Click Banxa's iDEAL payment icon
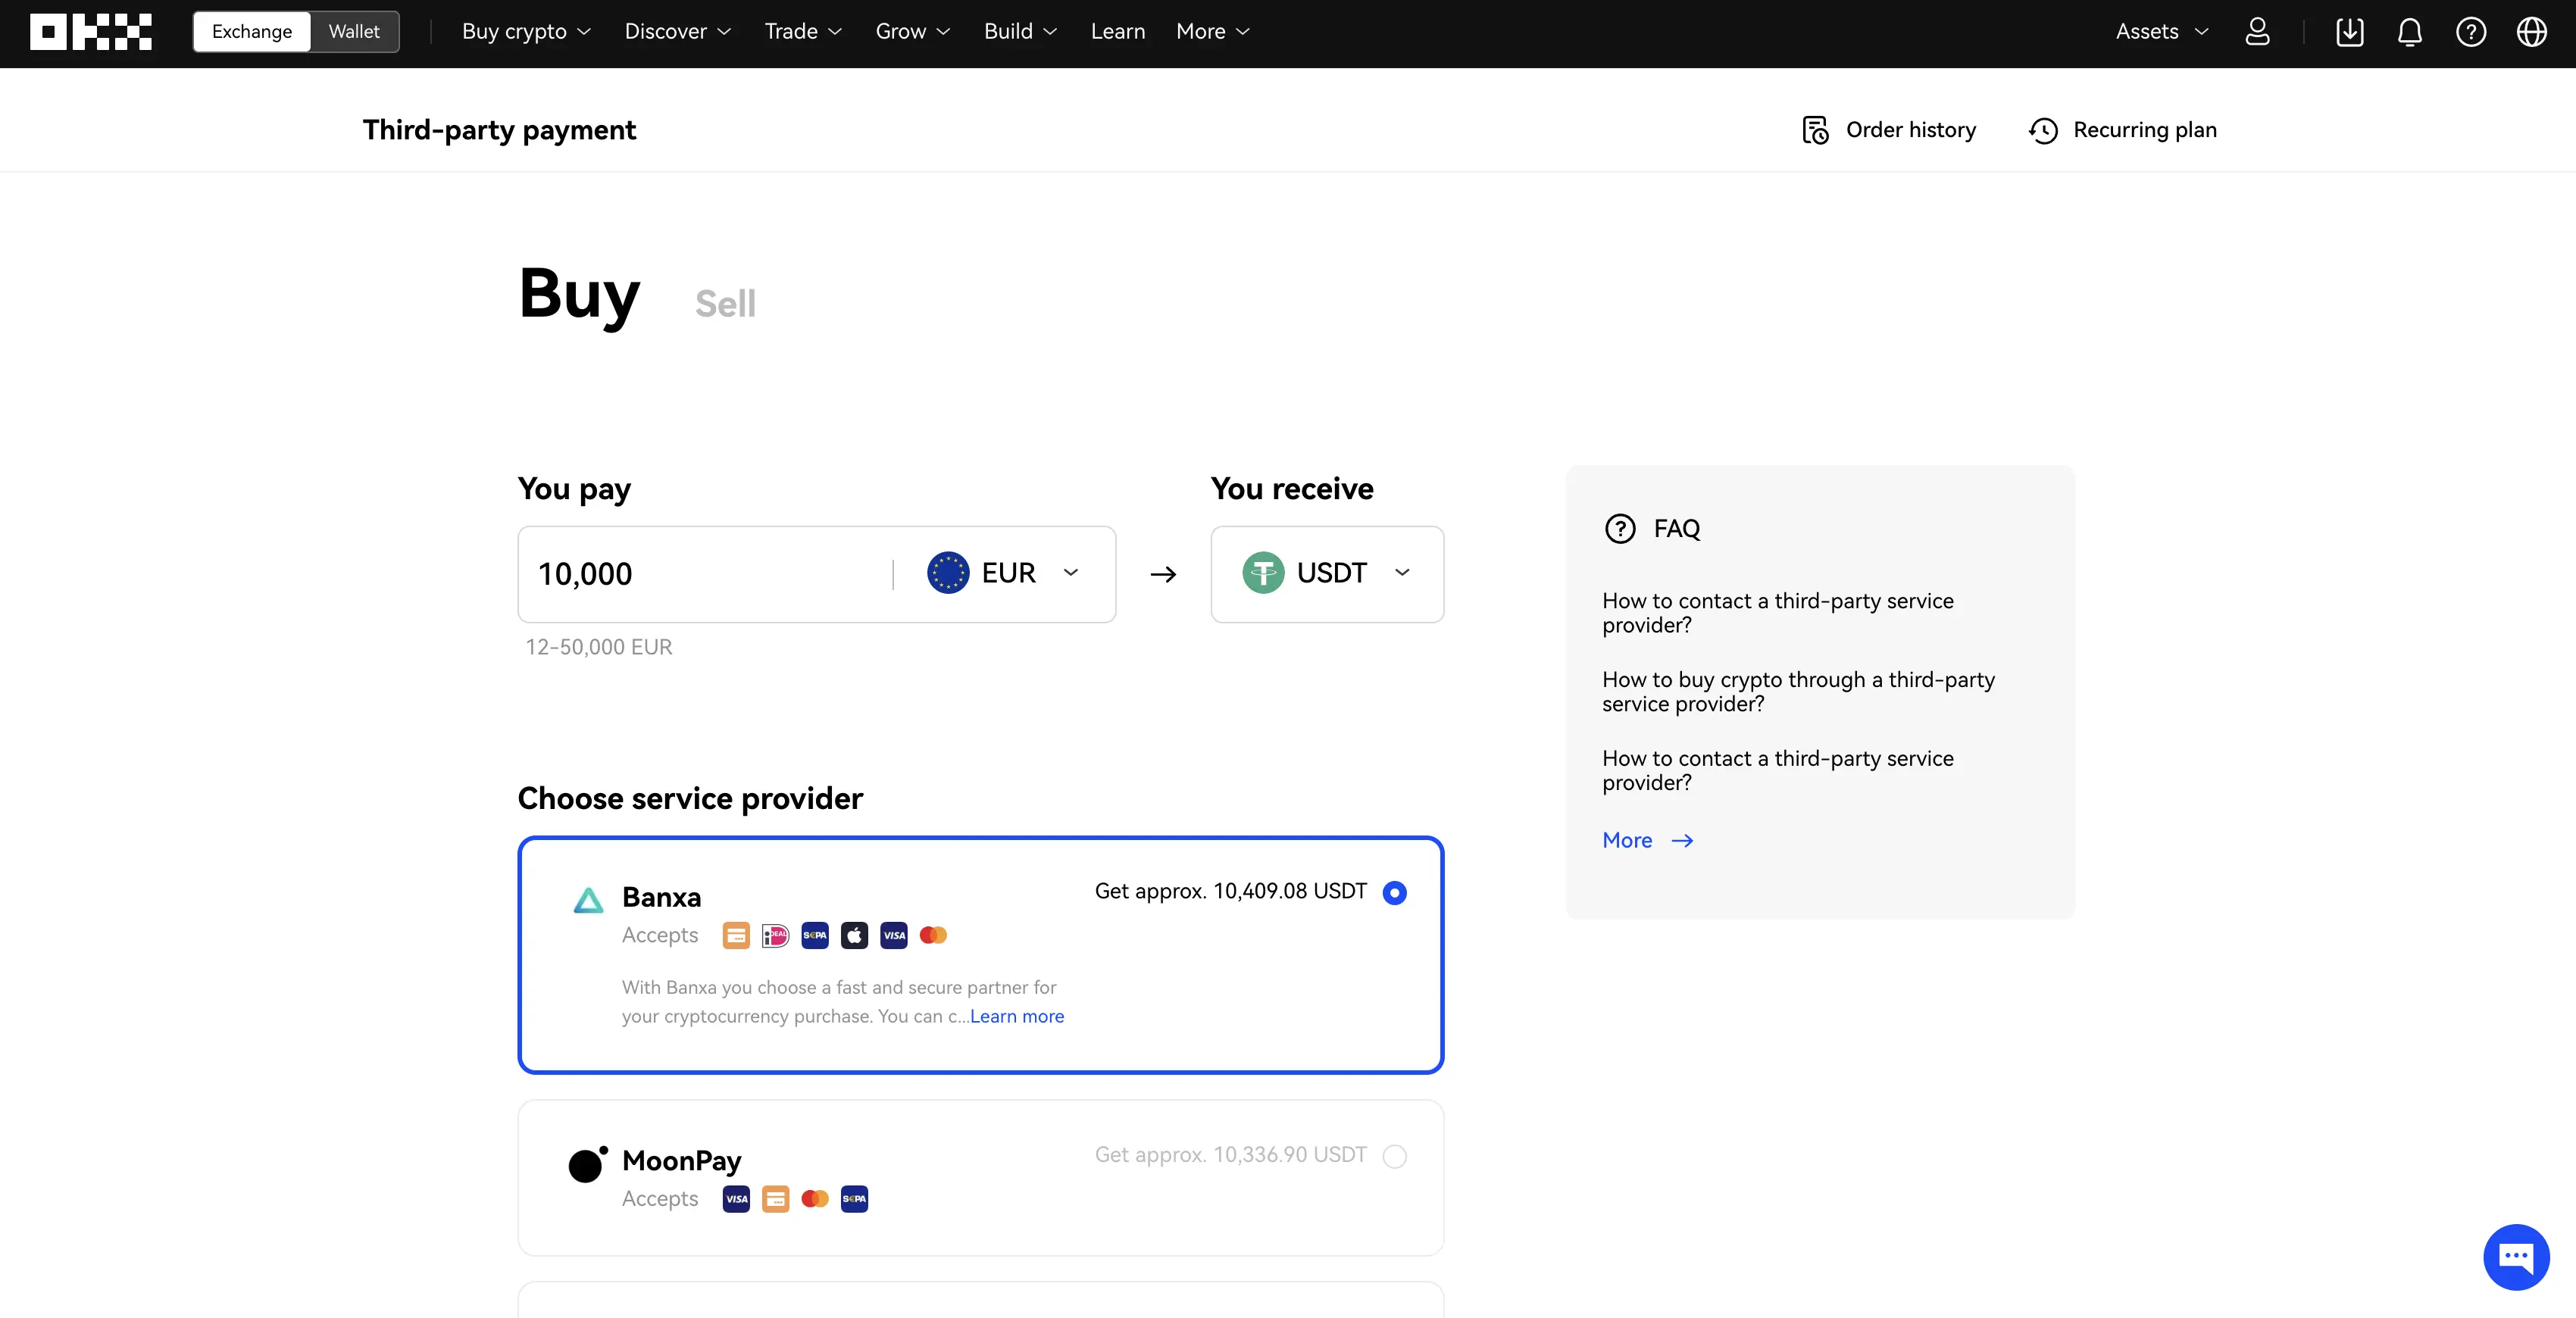Screen dimensions: 2576x1318 tap(775, 935)
